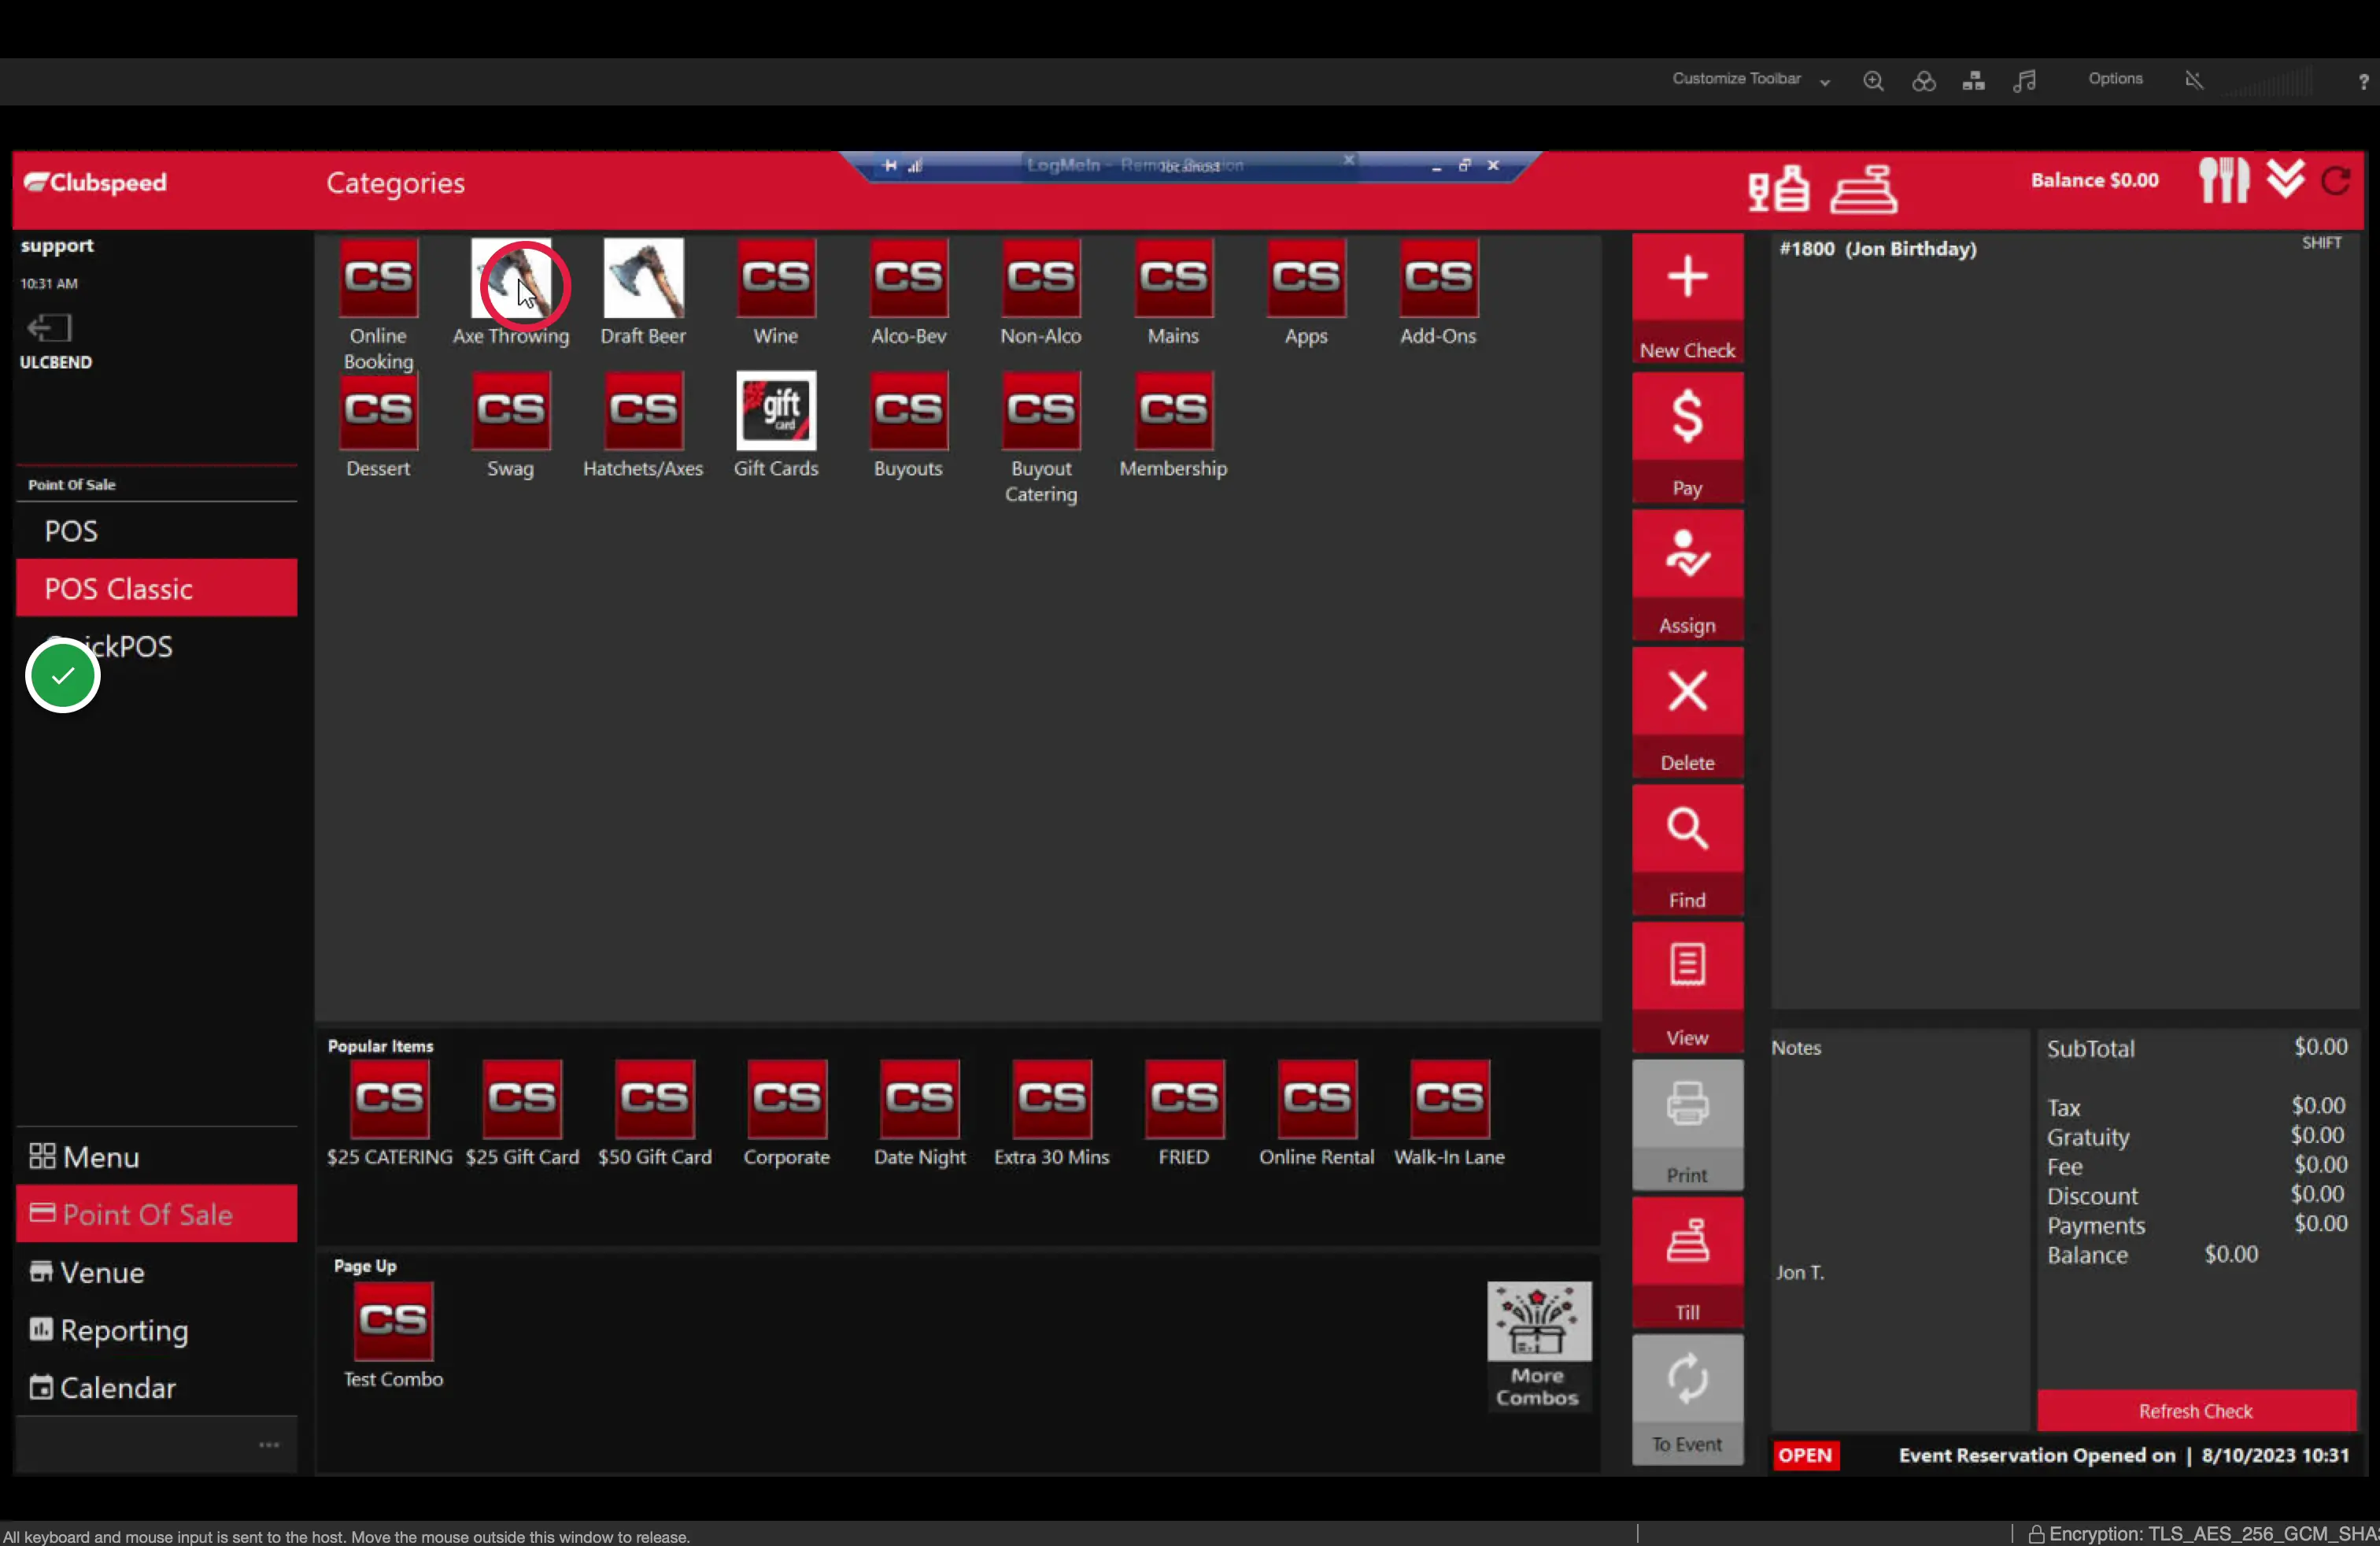The width and height of the screenshot is (2380, 1546).
Task: Add the Date Night popular item
Action: click(x=919, y=1113)
